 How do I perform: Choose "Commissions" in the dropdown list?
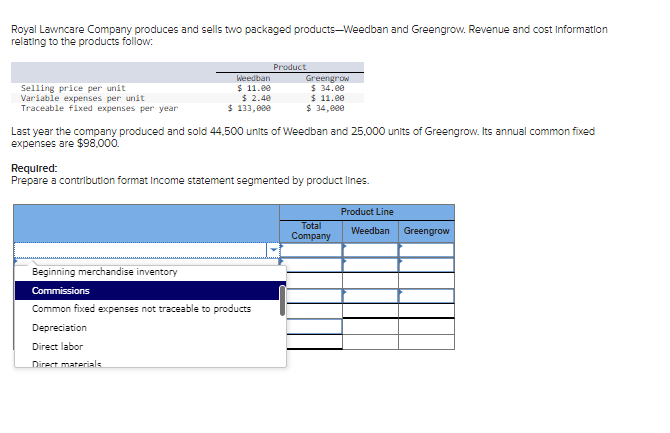(x=147, y=291)
